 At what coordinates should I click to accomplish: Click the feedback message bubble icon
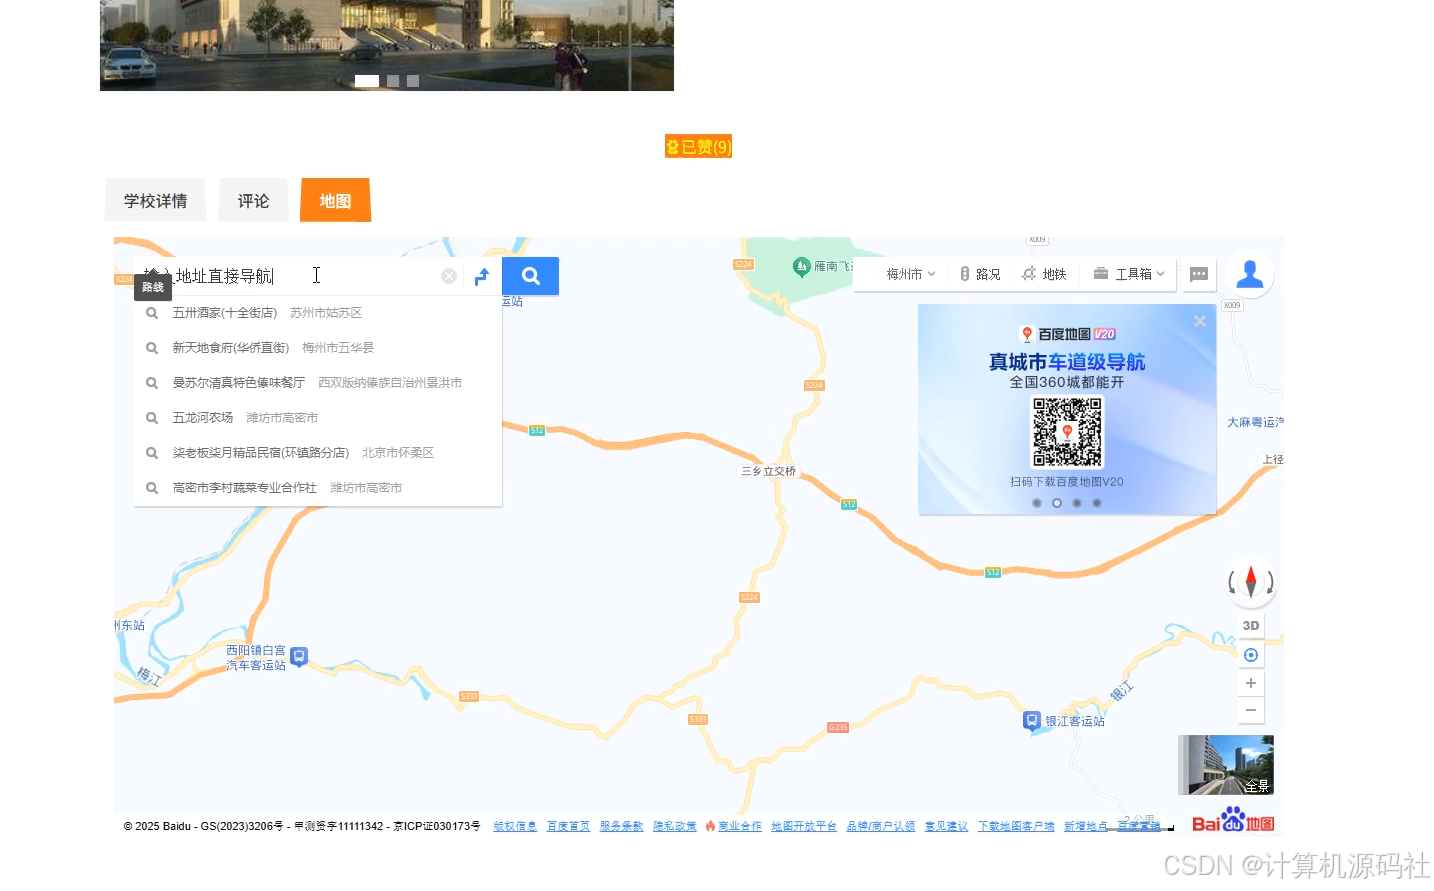1198,274
